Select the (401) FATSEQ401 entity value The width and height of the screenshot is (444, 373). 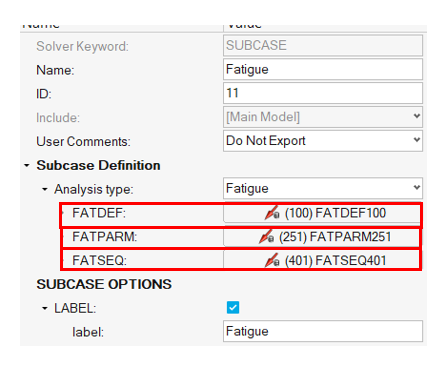[335, 260]
